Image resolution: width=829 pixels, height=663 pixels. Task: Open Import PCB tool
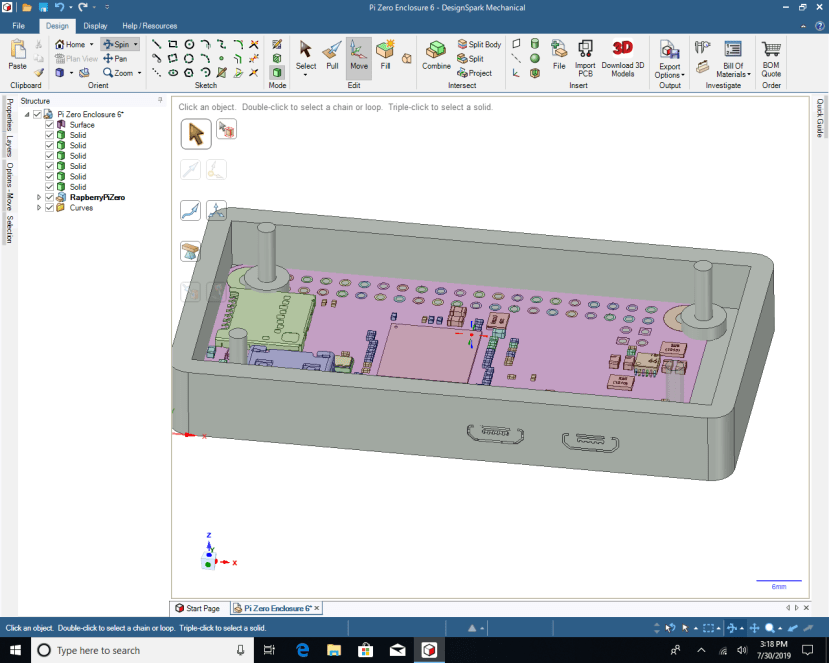point(585,58)
